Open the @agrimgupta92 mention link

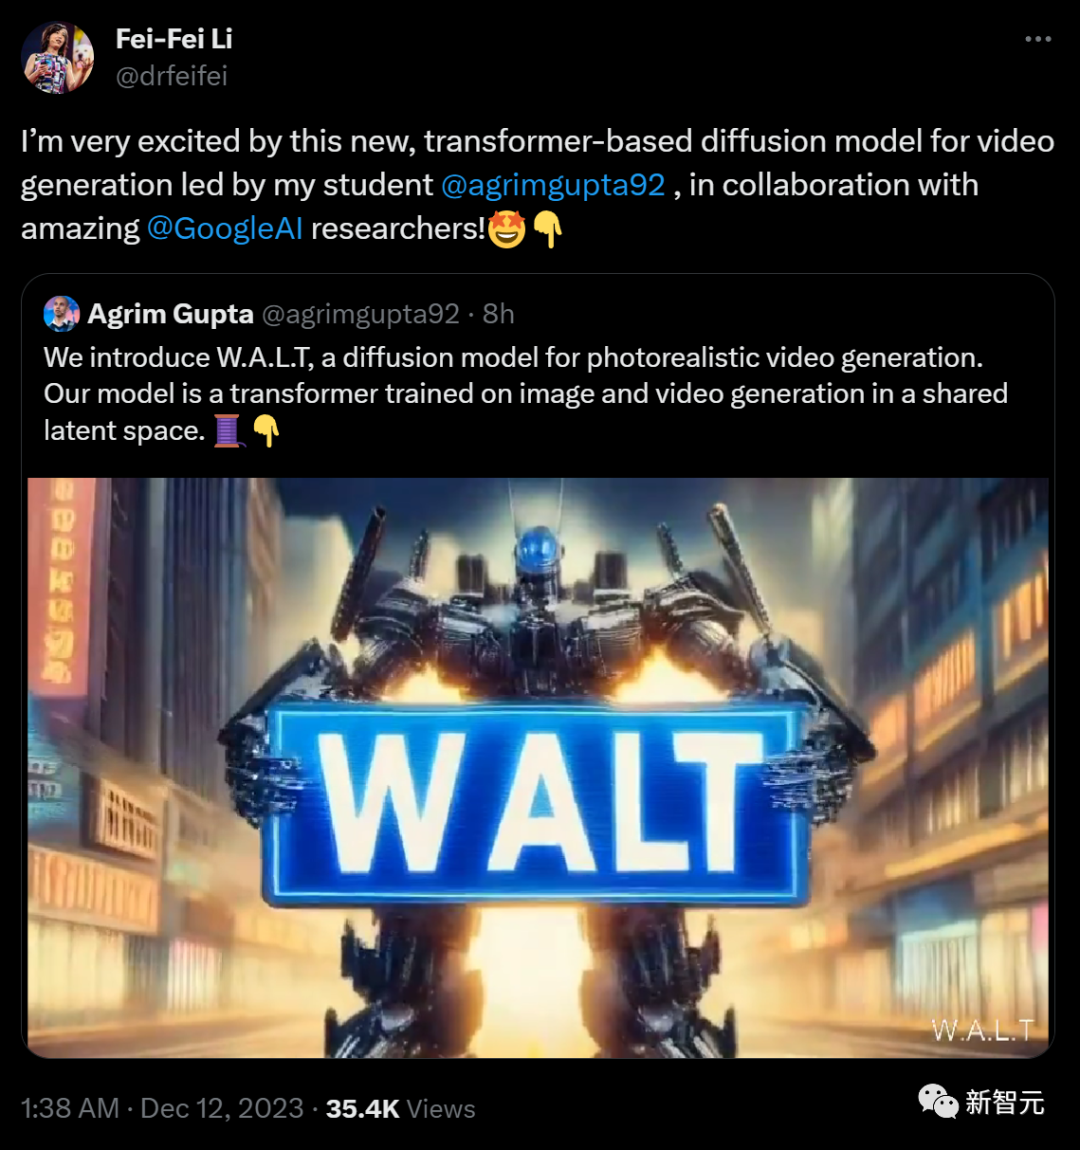point(553,185)
